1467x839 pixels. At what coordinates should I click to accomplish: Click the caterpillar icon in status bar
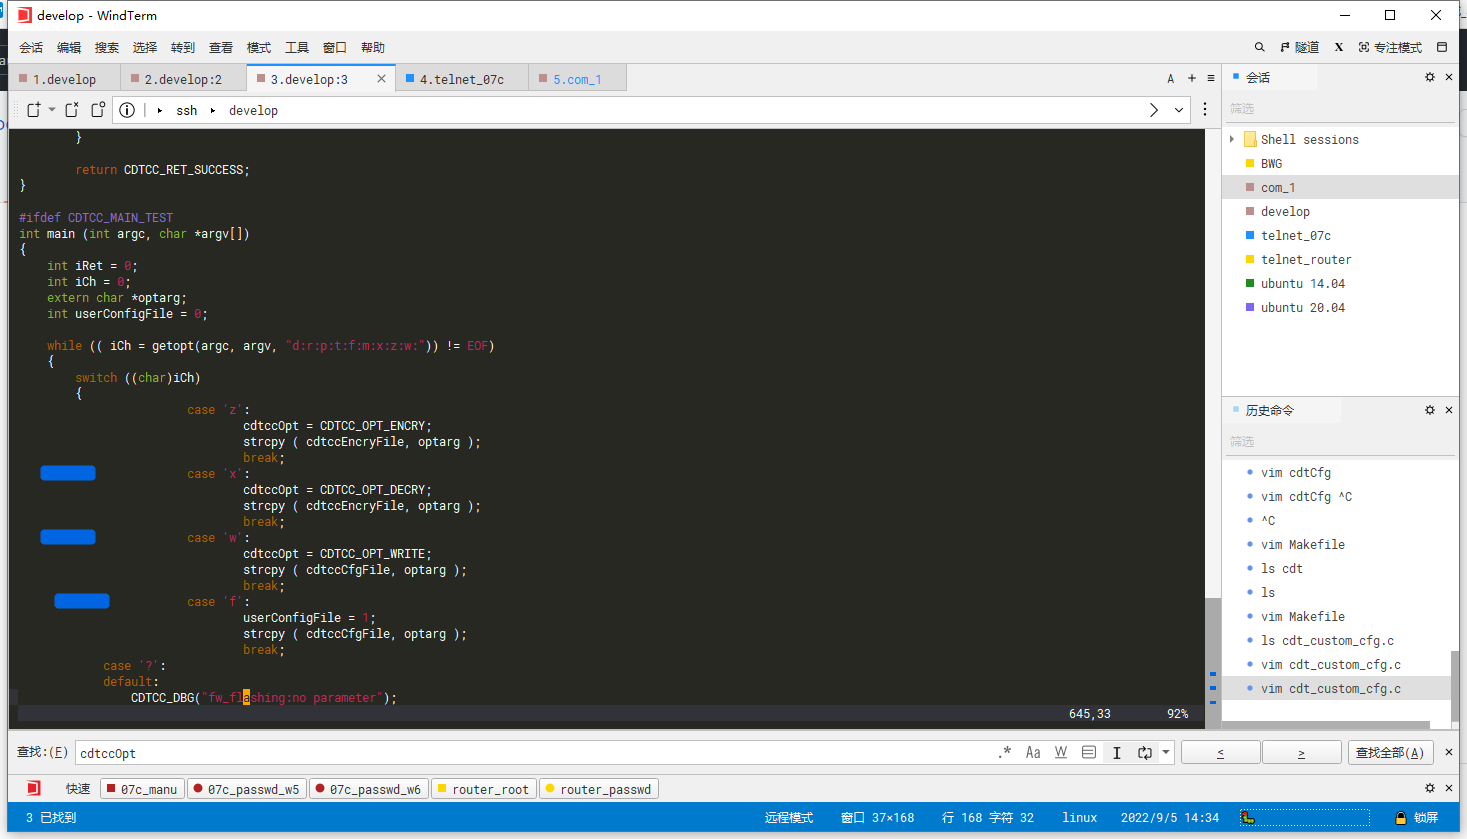1248,817
